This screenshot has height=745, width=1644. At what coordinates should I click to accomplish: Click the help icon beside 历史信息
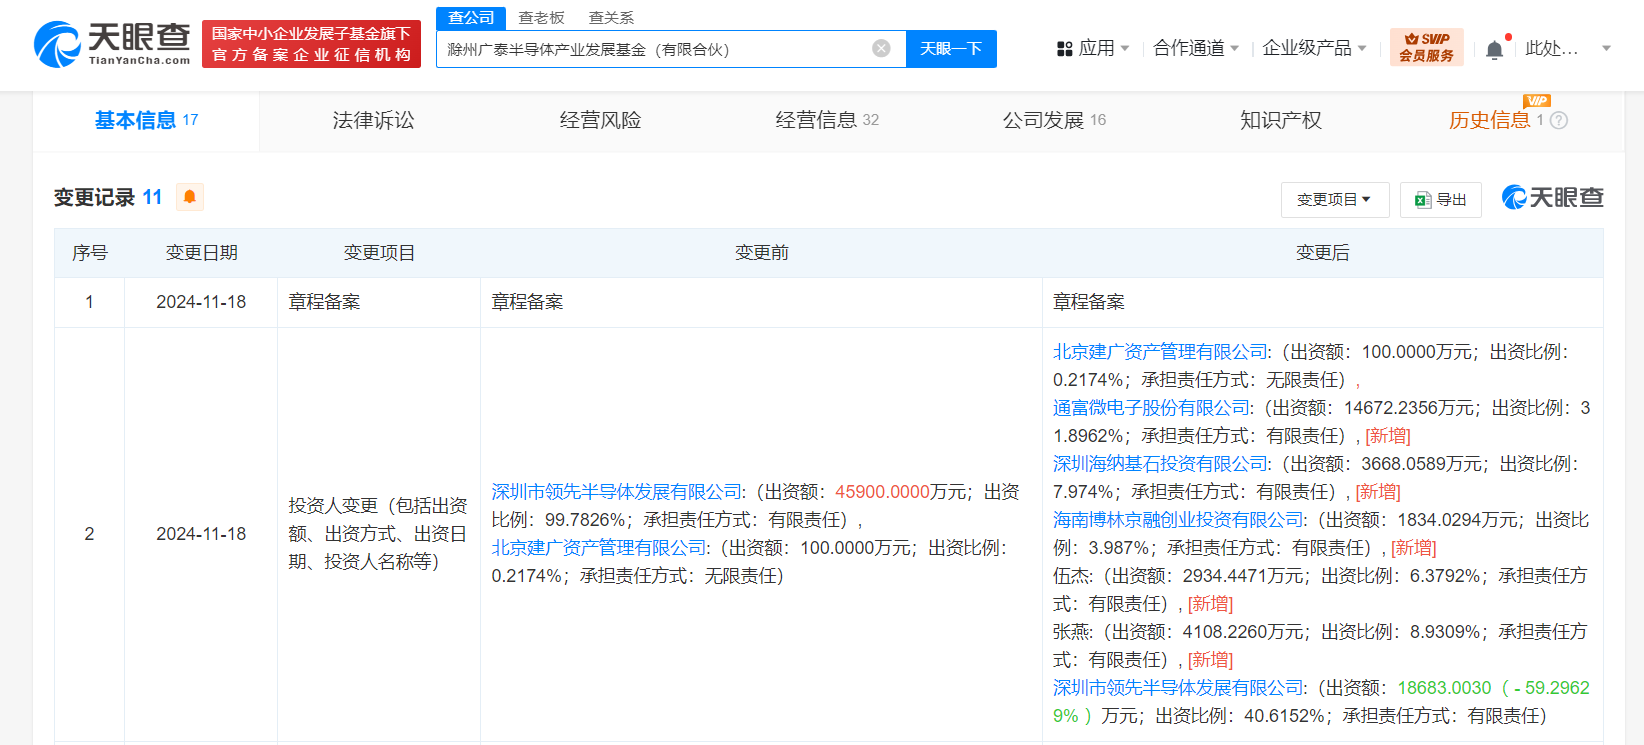tap(1558, 120)
